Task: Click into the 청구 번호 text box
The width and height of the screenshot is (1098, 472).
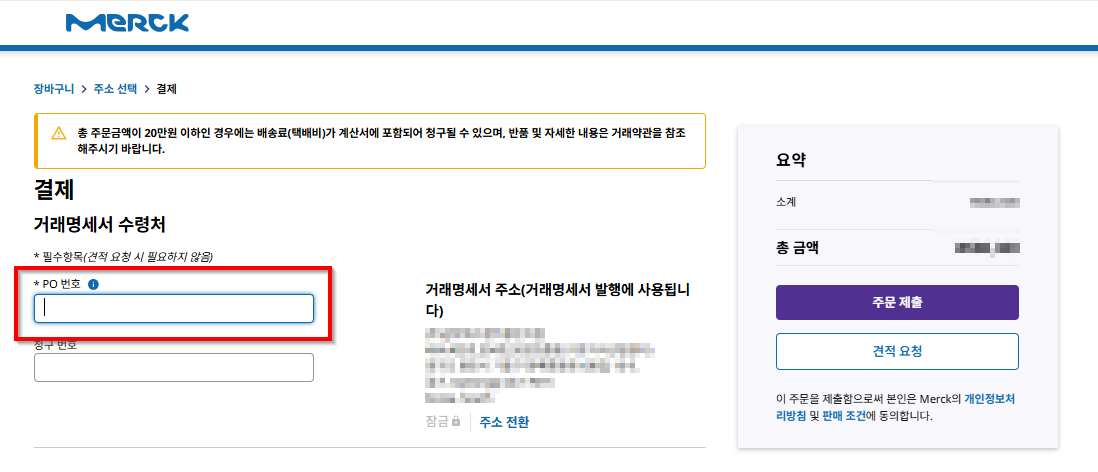Action: coord(174,368)
